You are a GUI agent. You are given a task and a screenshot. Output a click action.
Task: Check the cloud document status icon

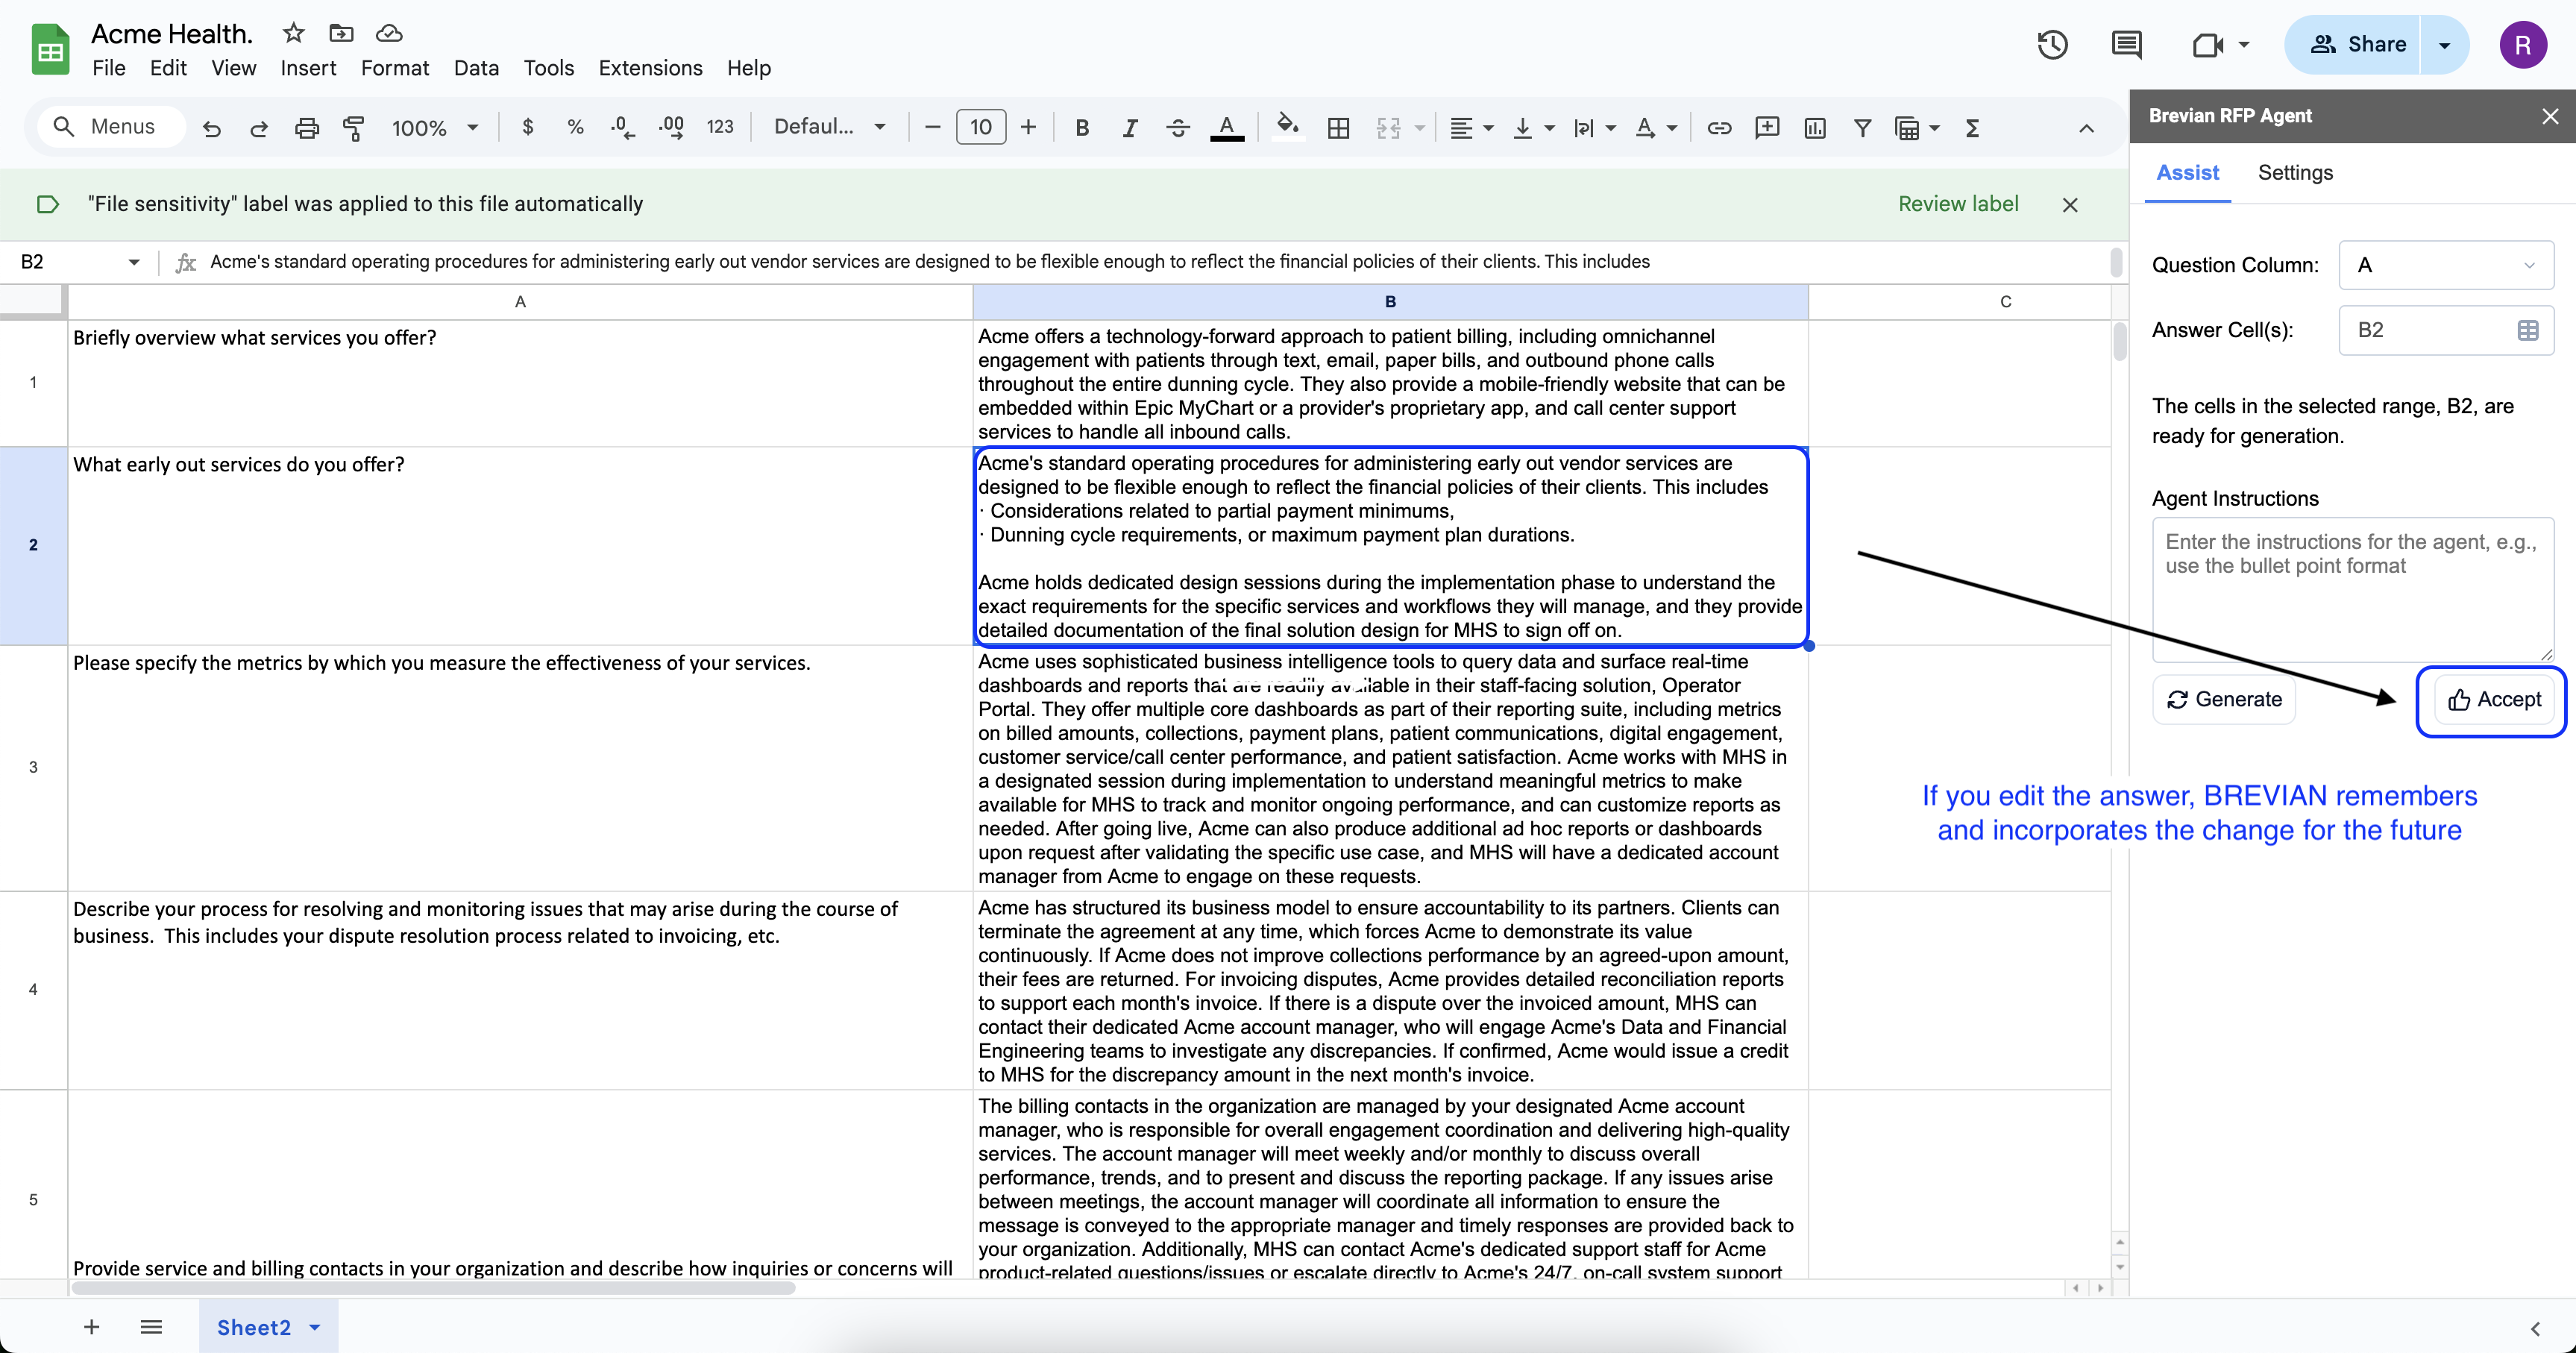pyautogui.click(x=389, y=33)
